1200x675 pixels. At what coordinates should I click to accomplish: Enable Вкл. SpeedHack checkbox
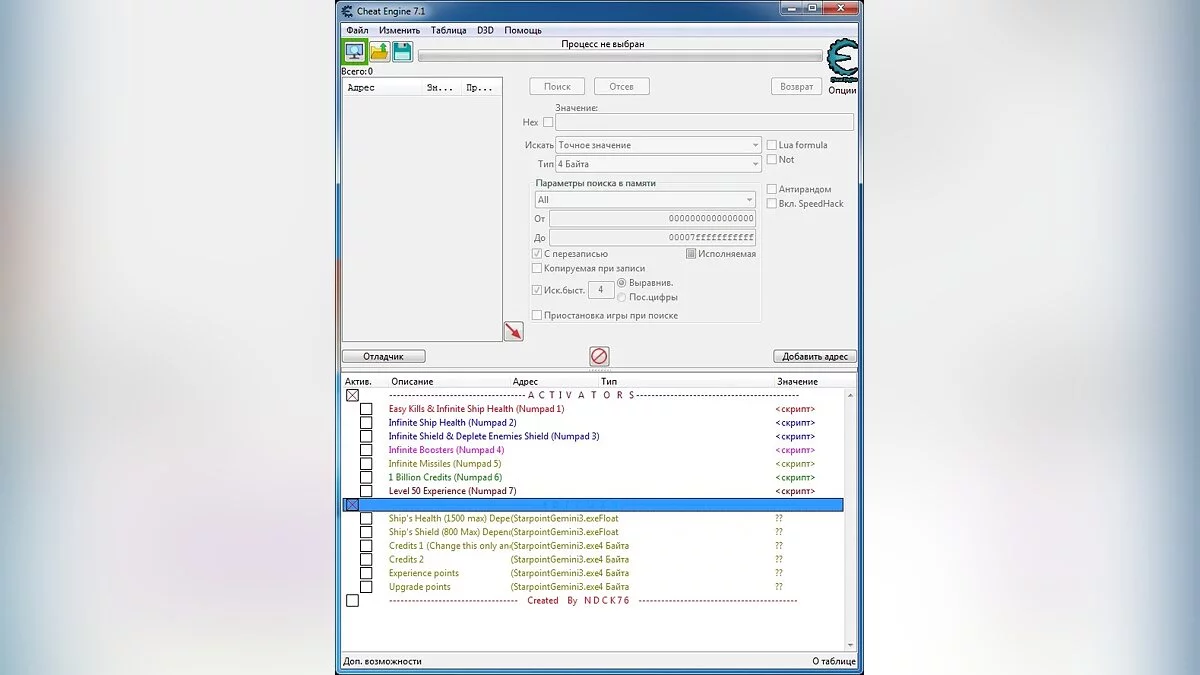coord(772,203)
